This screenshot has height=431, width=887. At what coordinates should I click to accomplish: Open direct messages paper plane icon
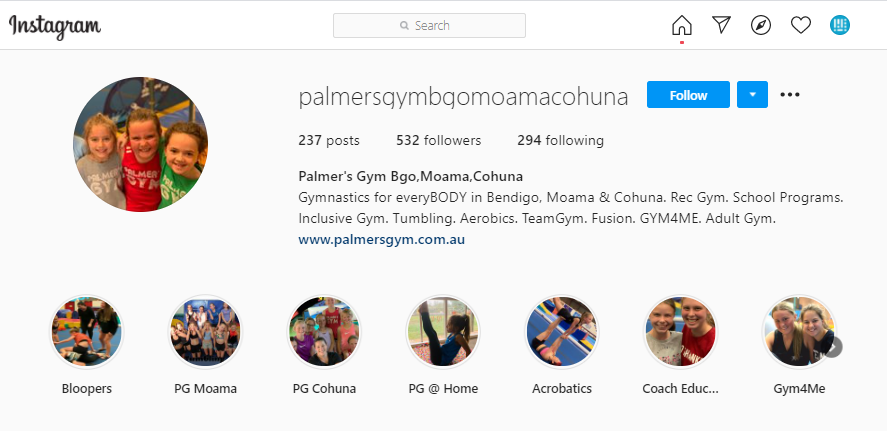721,25
